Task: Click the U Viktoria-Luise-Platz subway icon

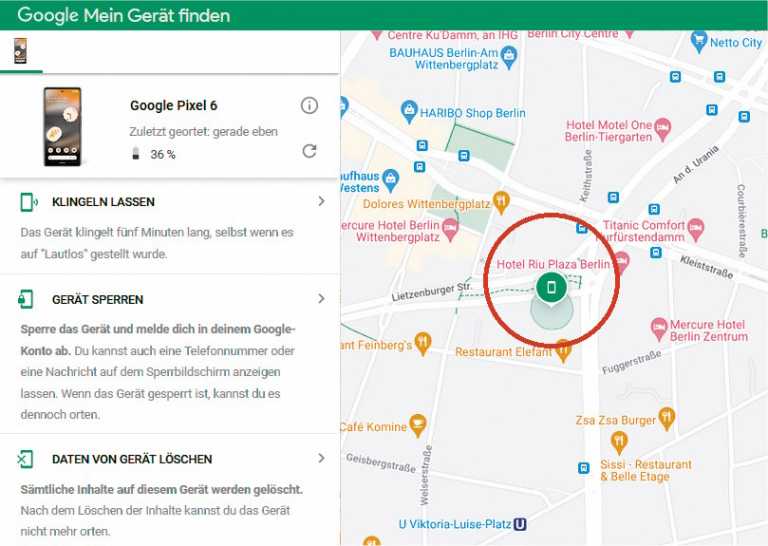Action: pos(520,524)
